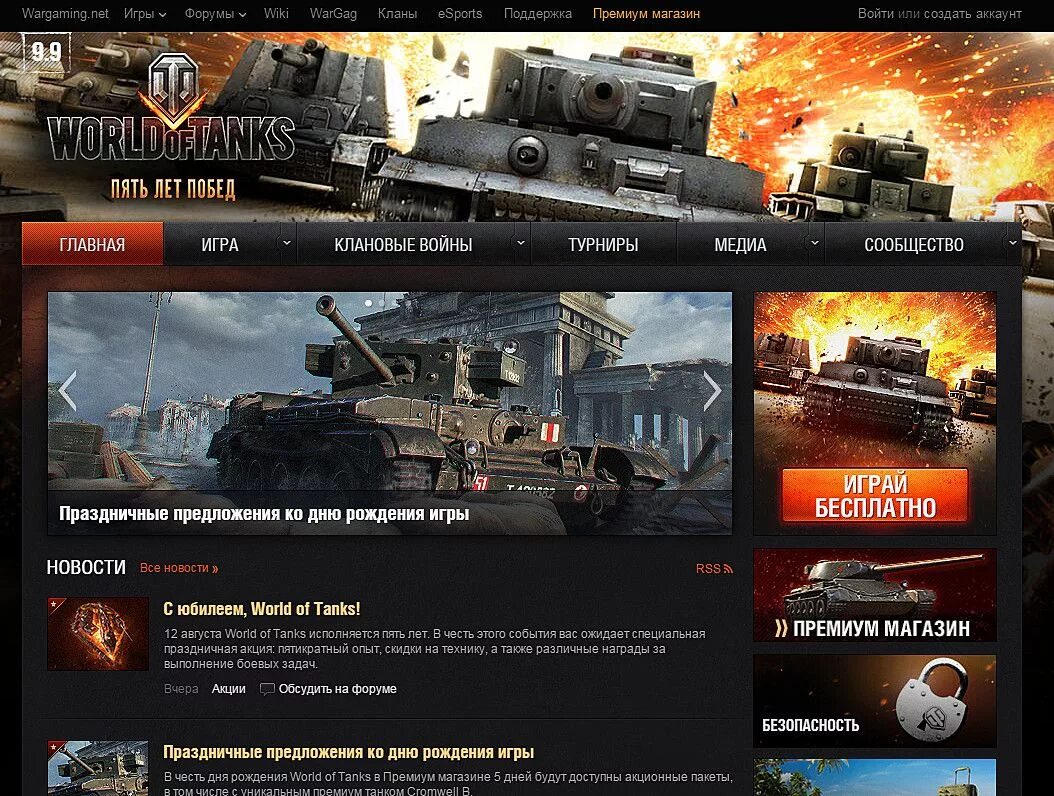Click the Играй бесплатно button

pos(875,495)
